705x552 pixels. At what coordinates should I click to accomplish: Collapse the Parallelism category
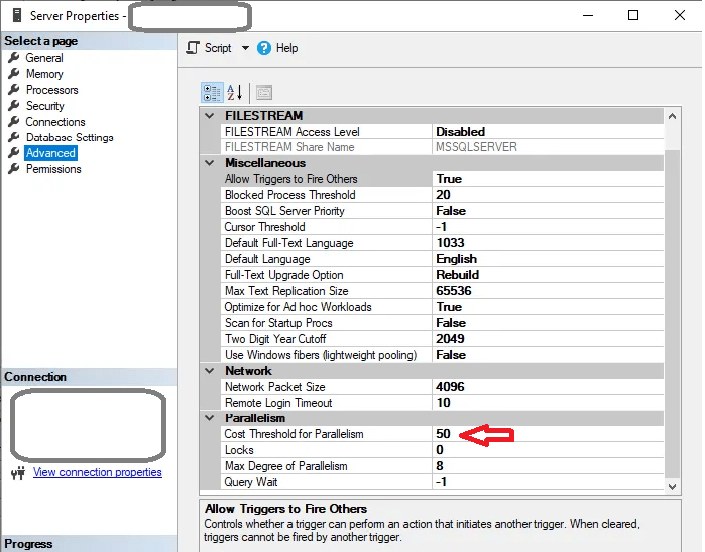tap(209, 418)
